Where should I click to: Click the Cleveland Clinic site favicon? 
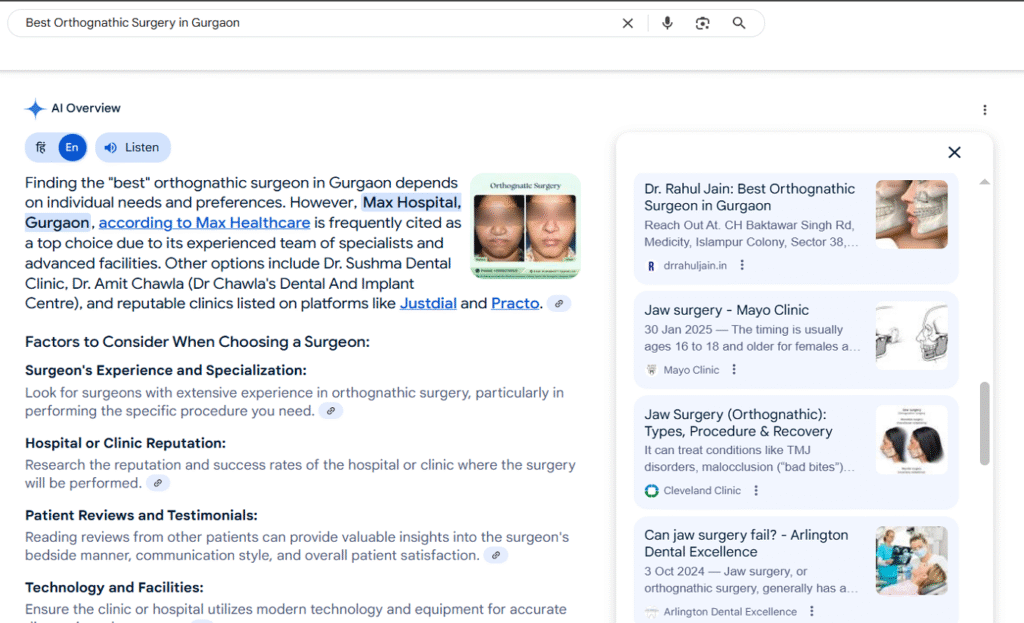[x=651, y=490]
